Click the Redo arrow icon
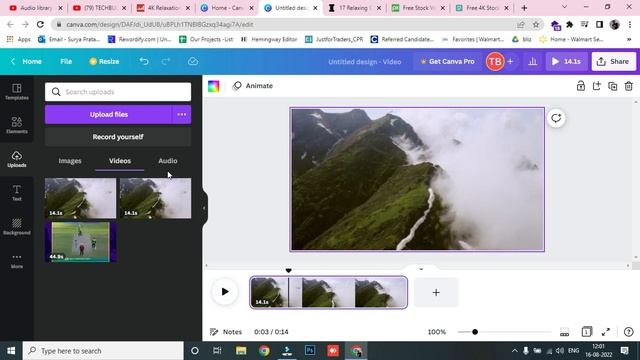The height and width of the screenshot is (360, 640). (x=166, y=62)
